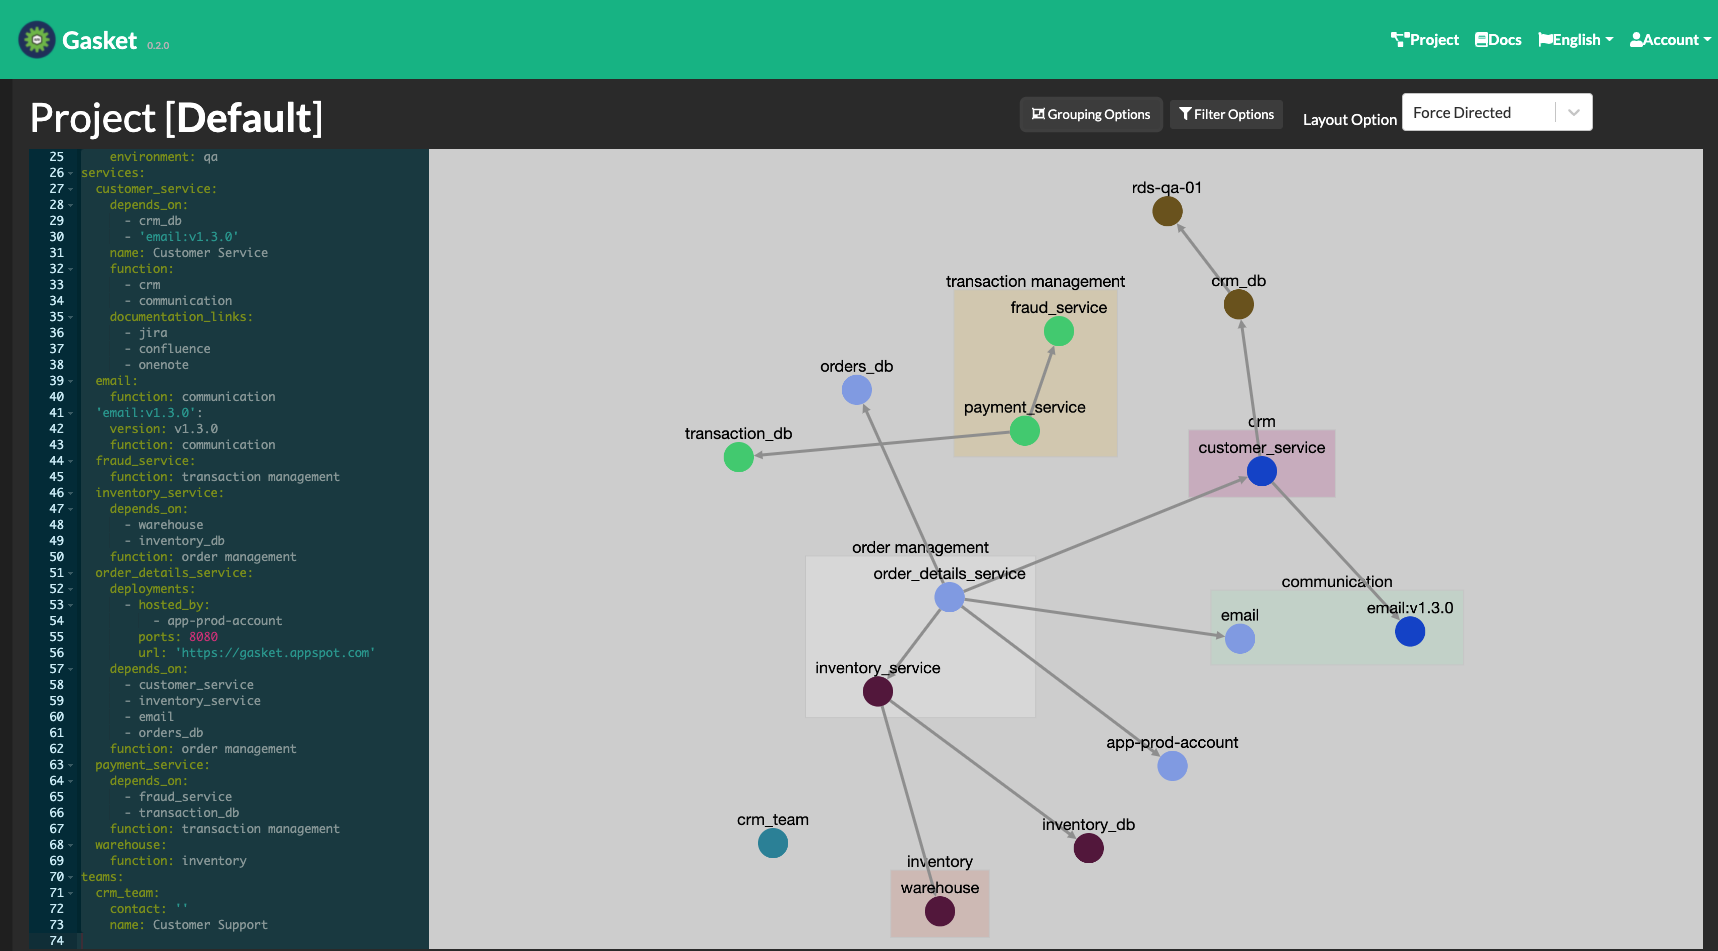The image size is (1718, 951).
Task: Open the Layout Option dropdown
Action: pos(1496,113)
